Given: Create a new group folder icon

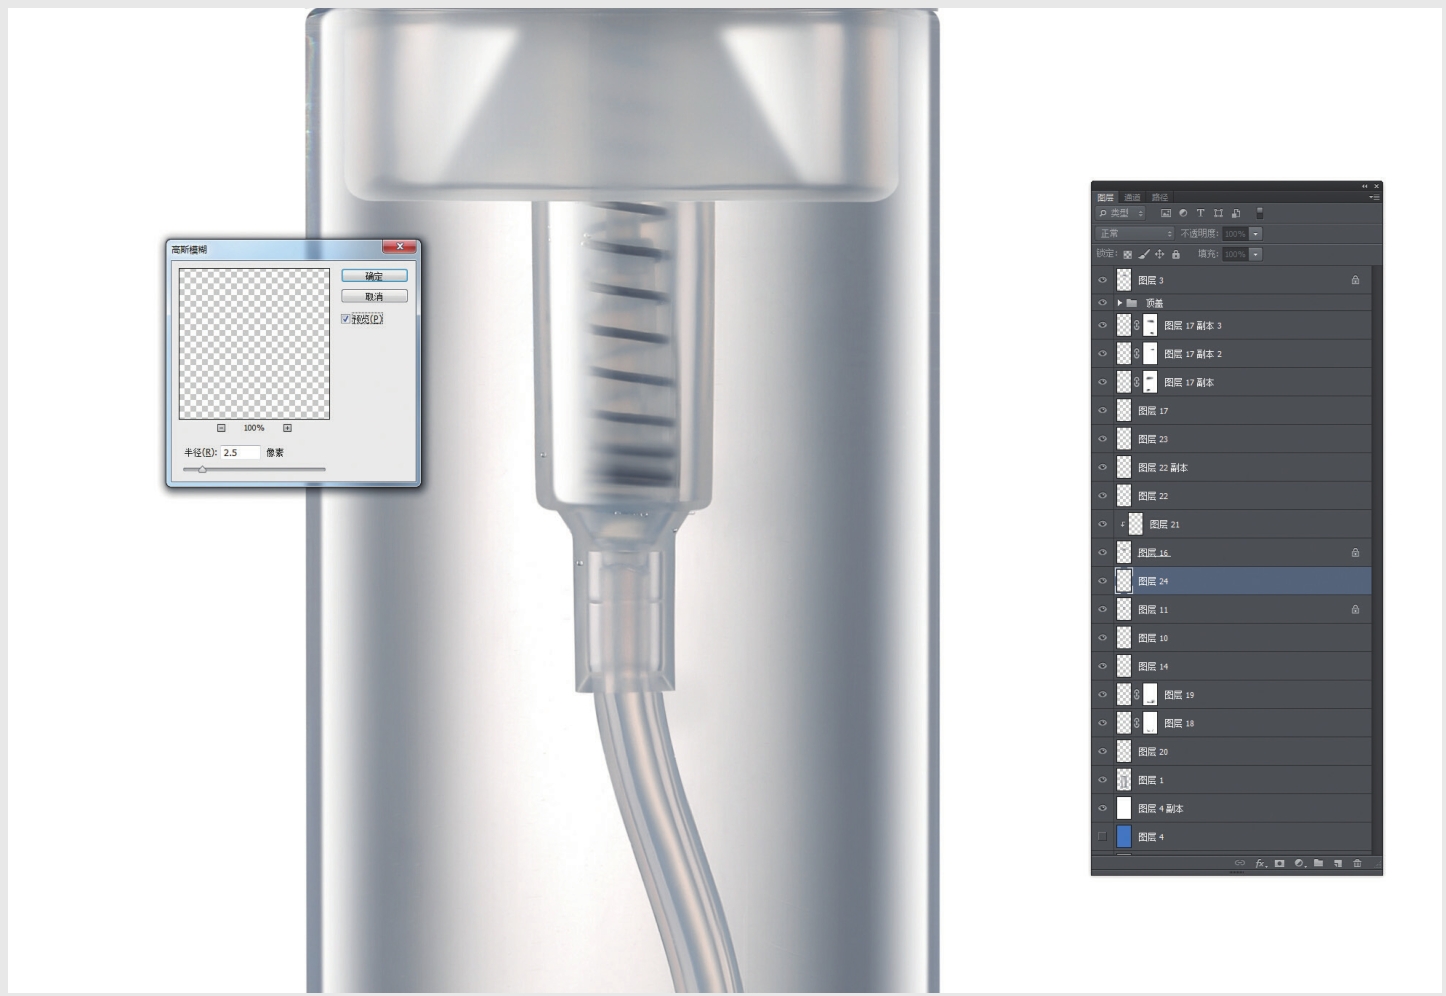Looking at the screenshot, I should pos(1318,863).
